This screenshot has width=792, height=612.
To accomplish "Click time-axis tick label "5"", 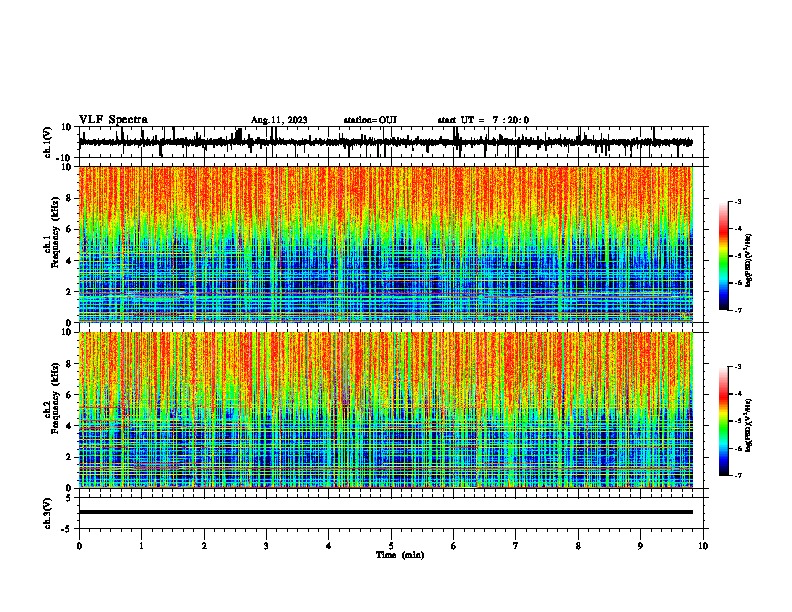I will point(391,546).
